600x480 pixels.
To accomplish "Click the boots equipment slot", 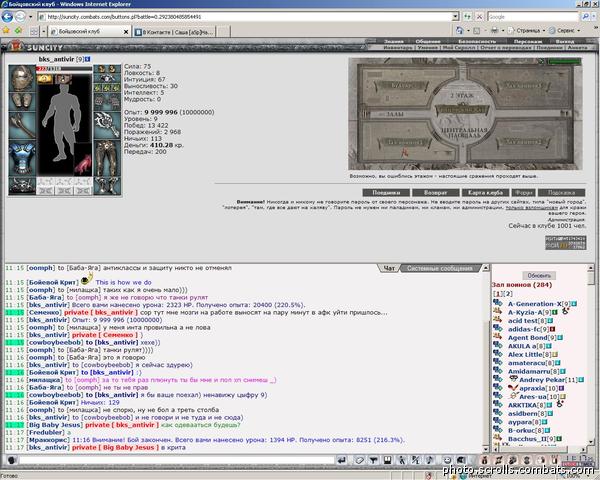I will (x=107, y=186).
